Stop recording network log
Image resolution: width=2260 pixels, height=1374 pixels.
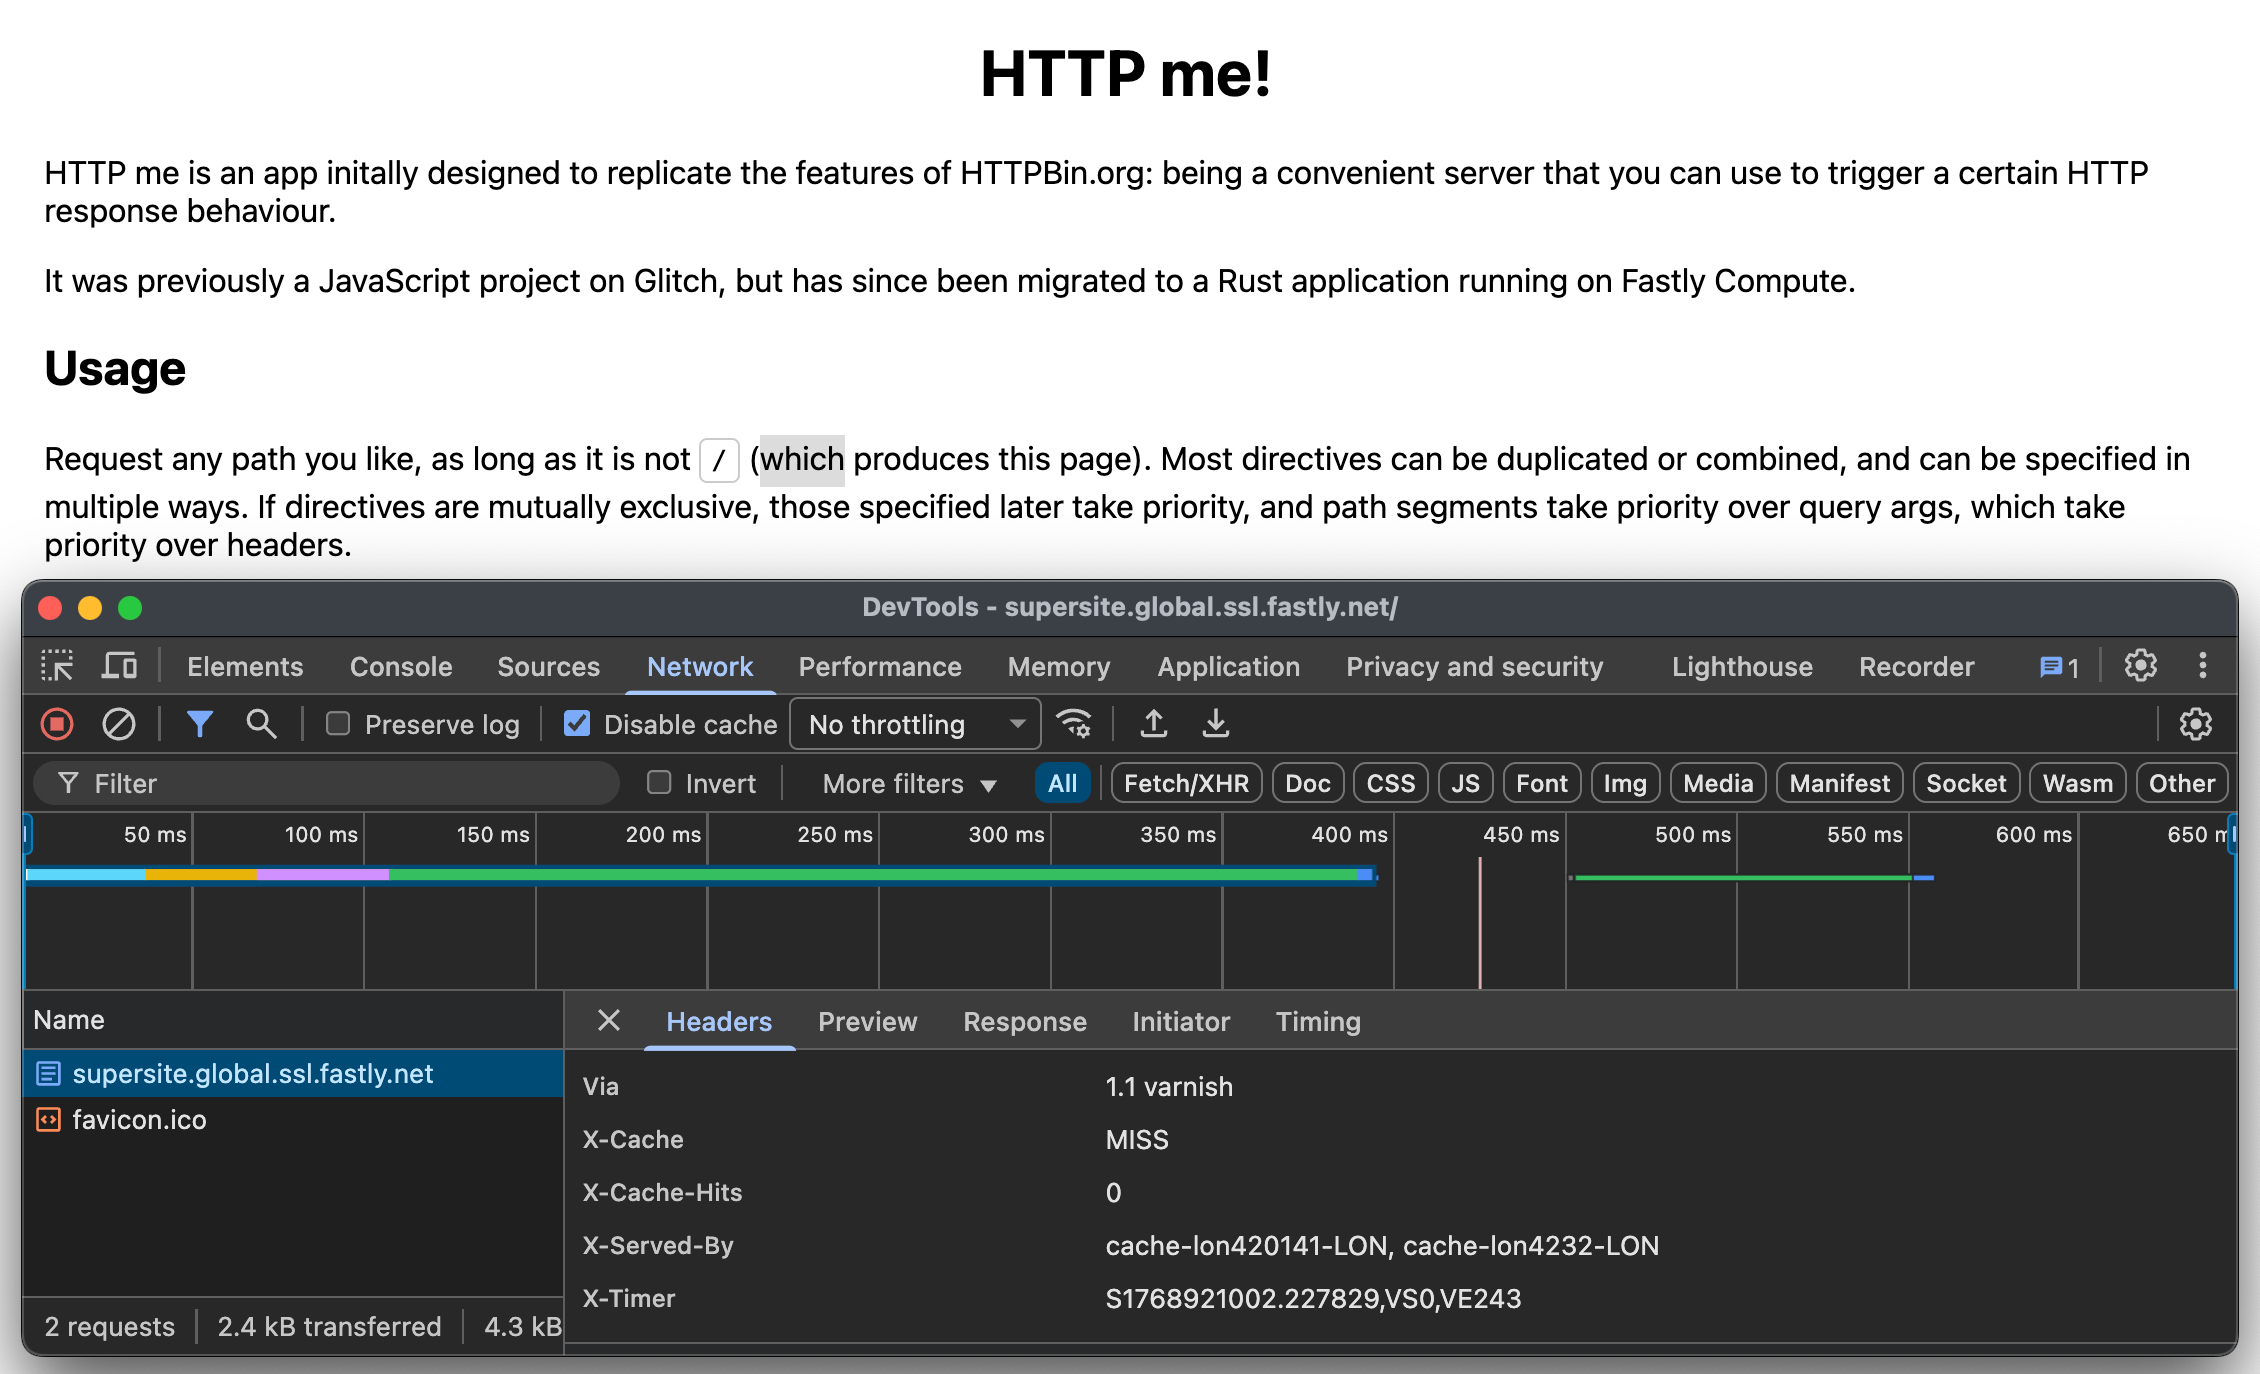click(x=57, y=724)
